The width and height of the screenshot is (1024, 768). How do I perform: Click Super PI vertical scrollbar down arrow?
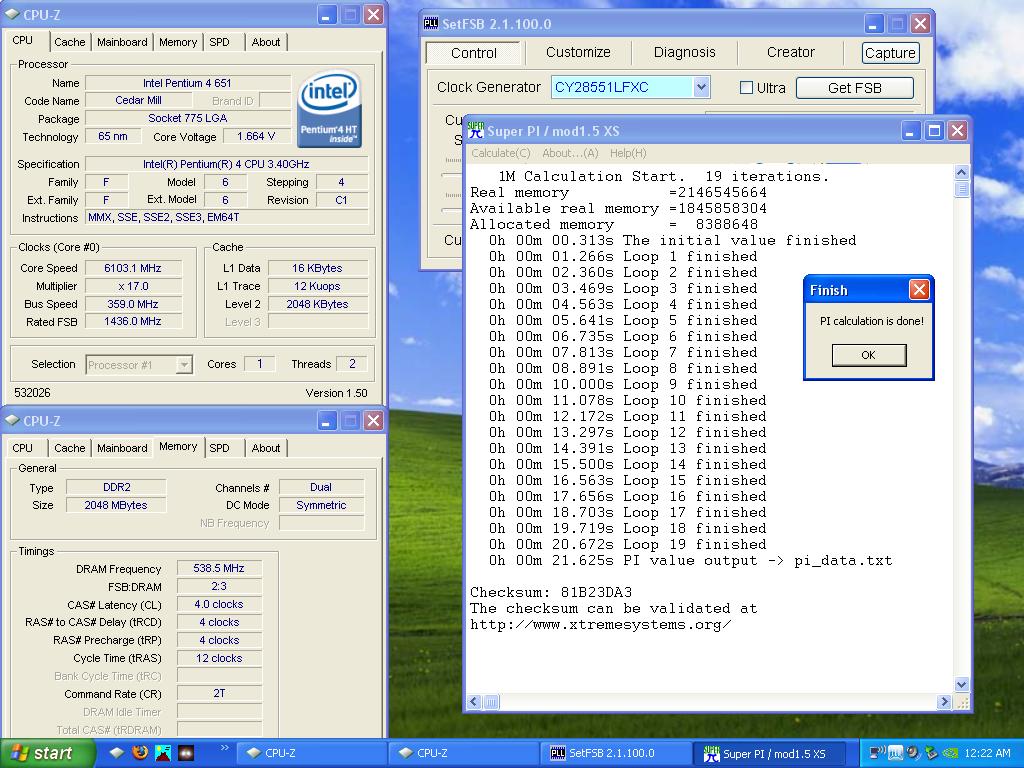pos(961,684)
